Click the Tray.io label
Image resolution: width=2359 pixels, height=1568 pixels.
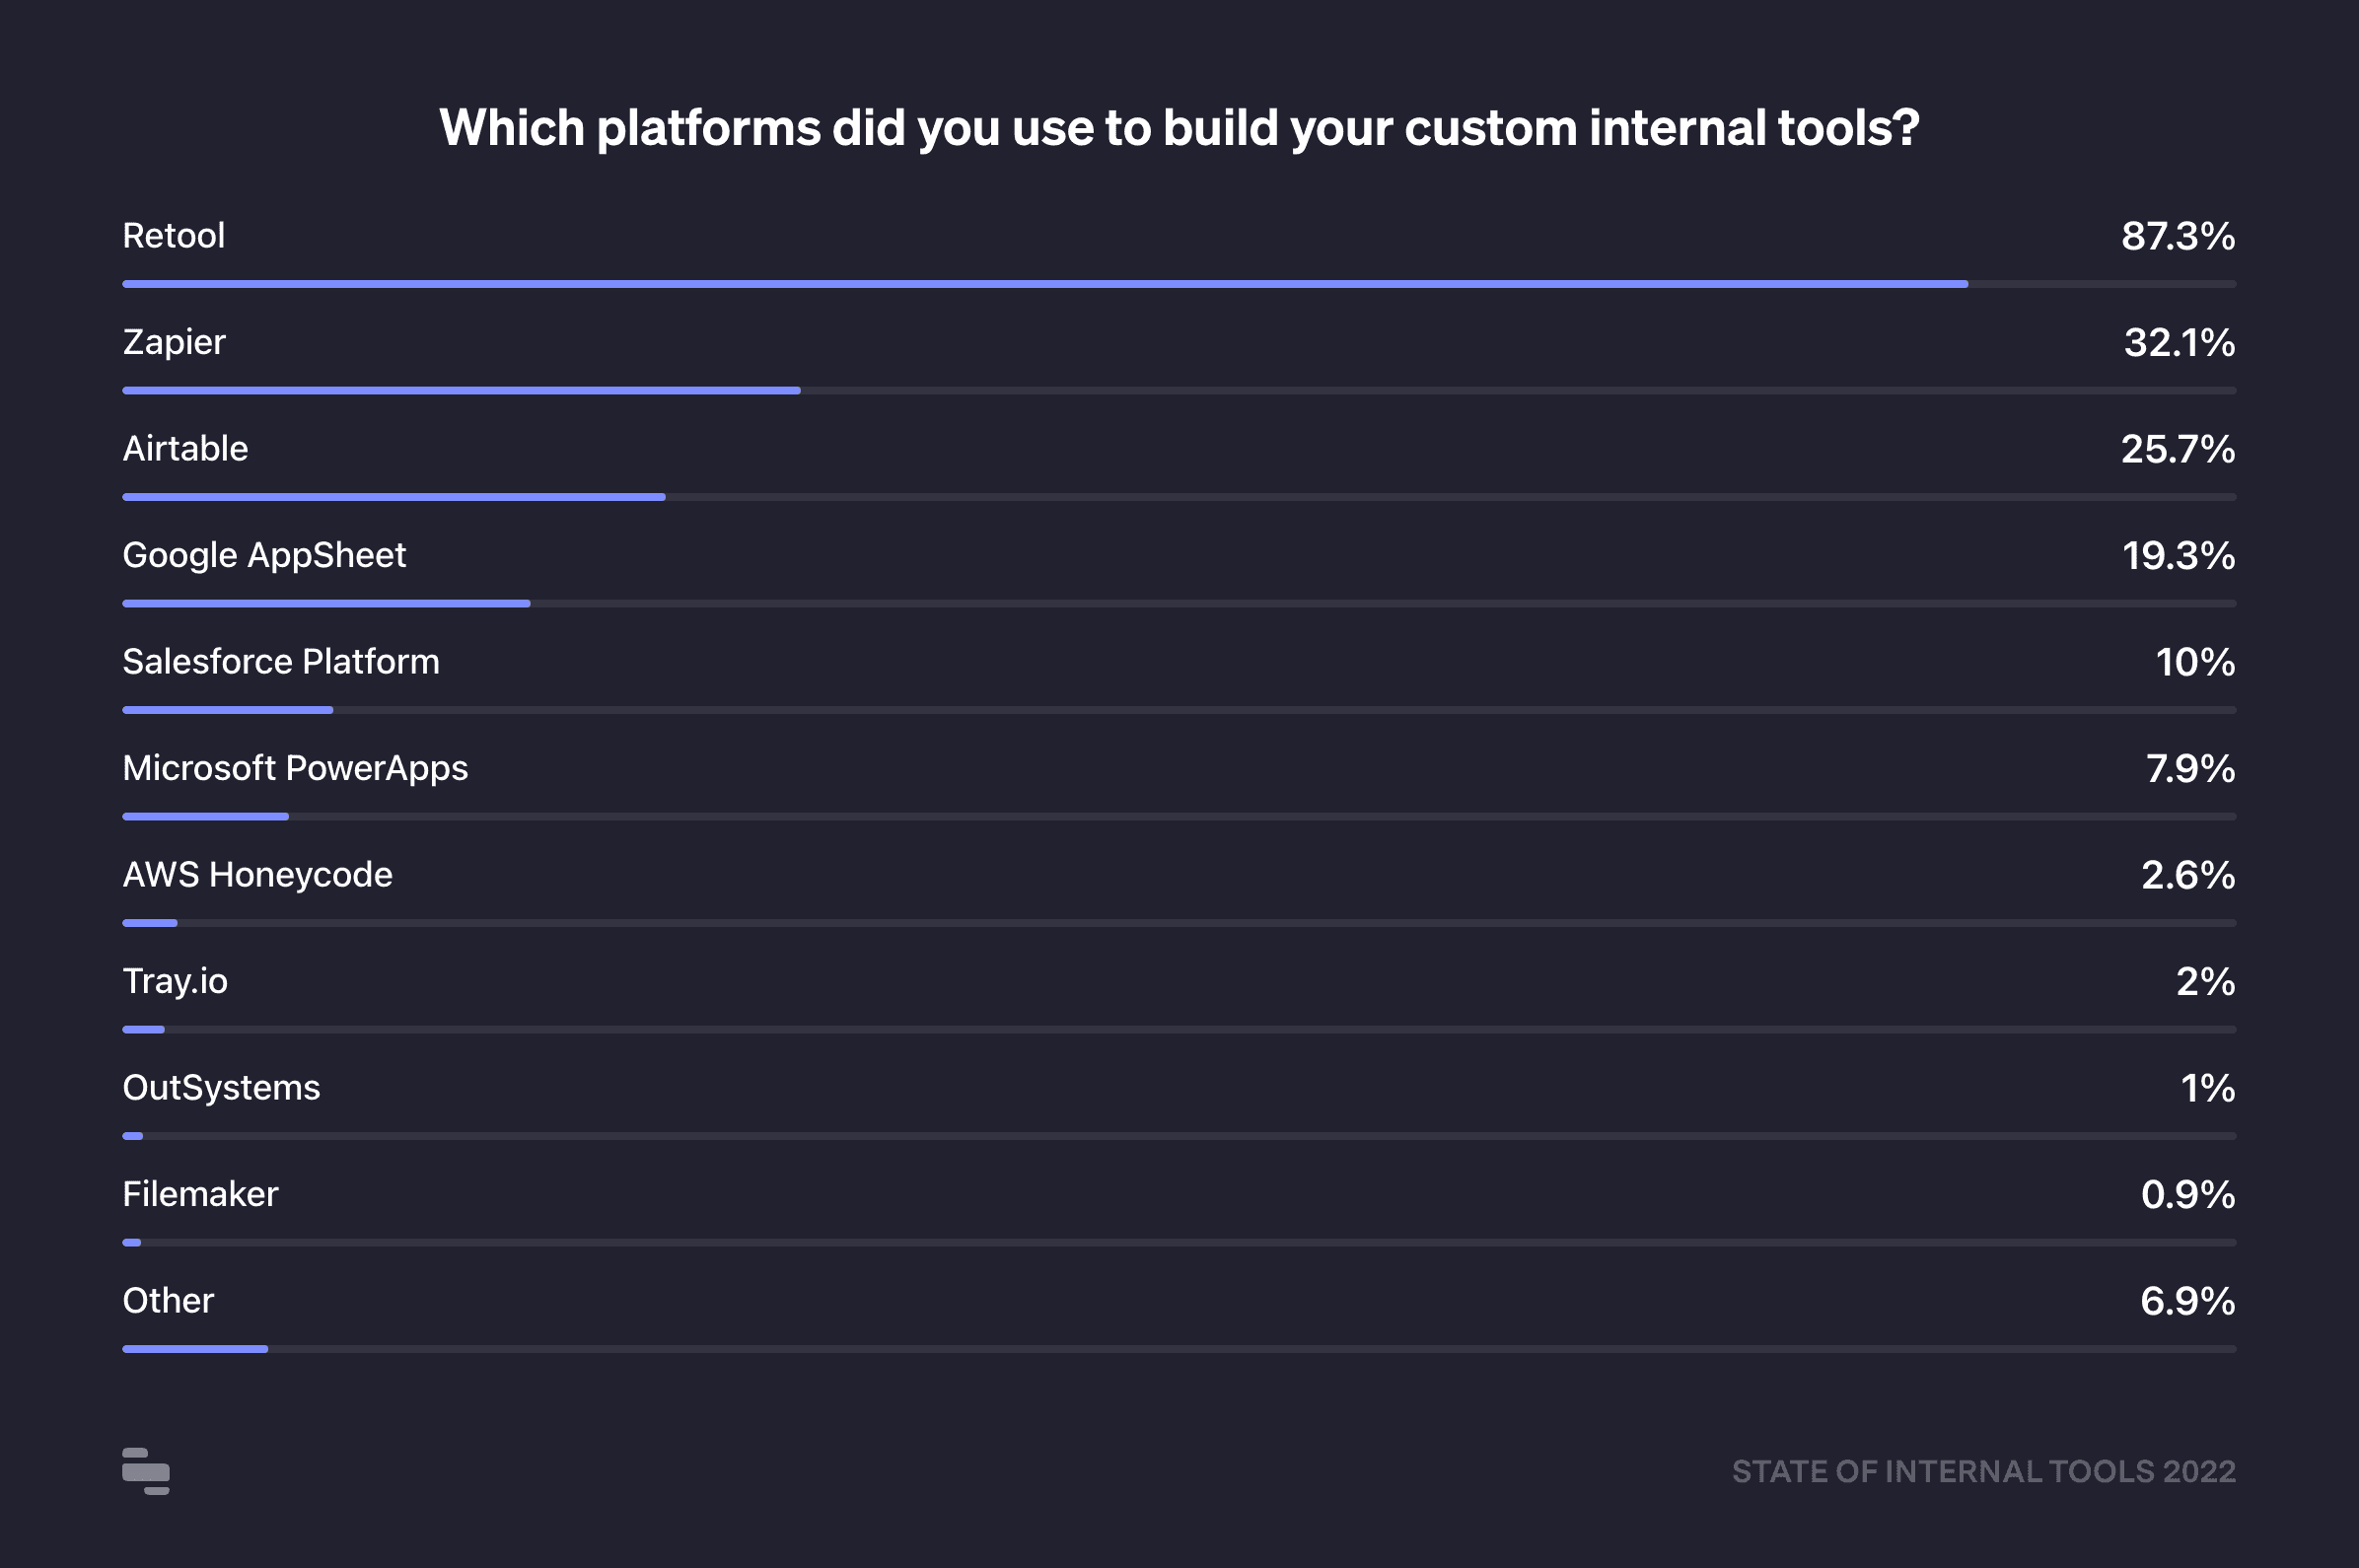click(x=175, y=981)
